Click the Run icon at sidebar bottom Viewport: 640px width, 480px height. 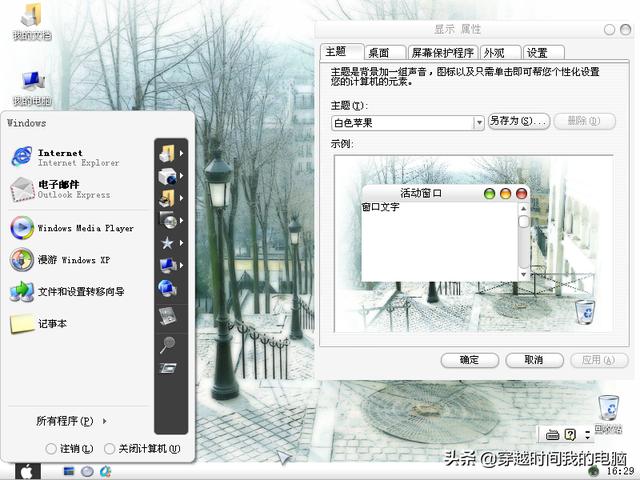click(x=167, y=369)
